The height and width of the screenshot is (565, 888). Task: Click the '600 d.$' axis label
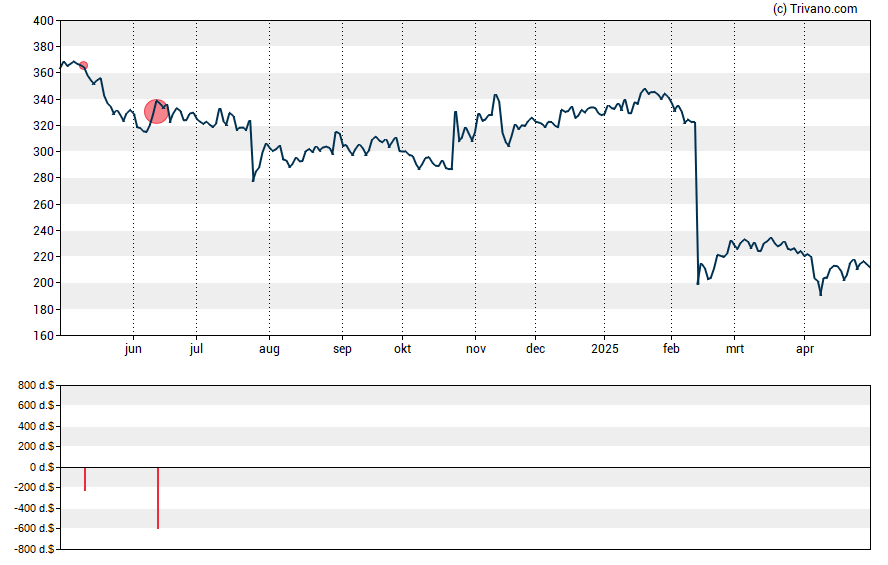click(x=36, y=405)
